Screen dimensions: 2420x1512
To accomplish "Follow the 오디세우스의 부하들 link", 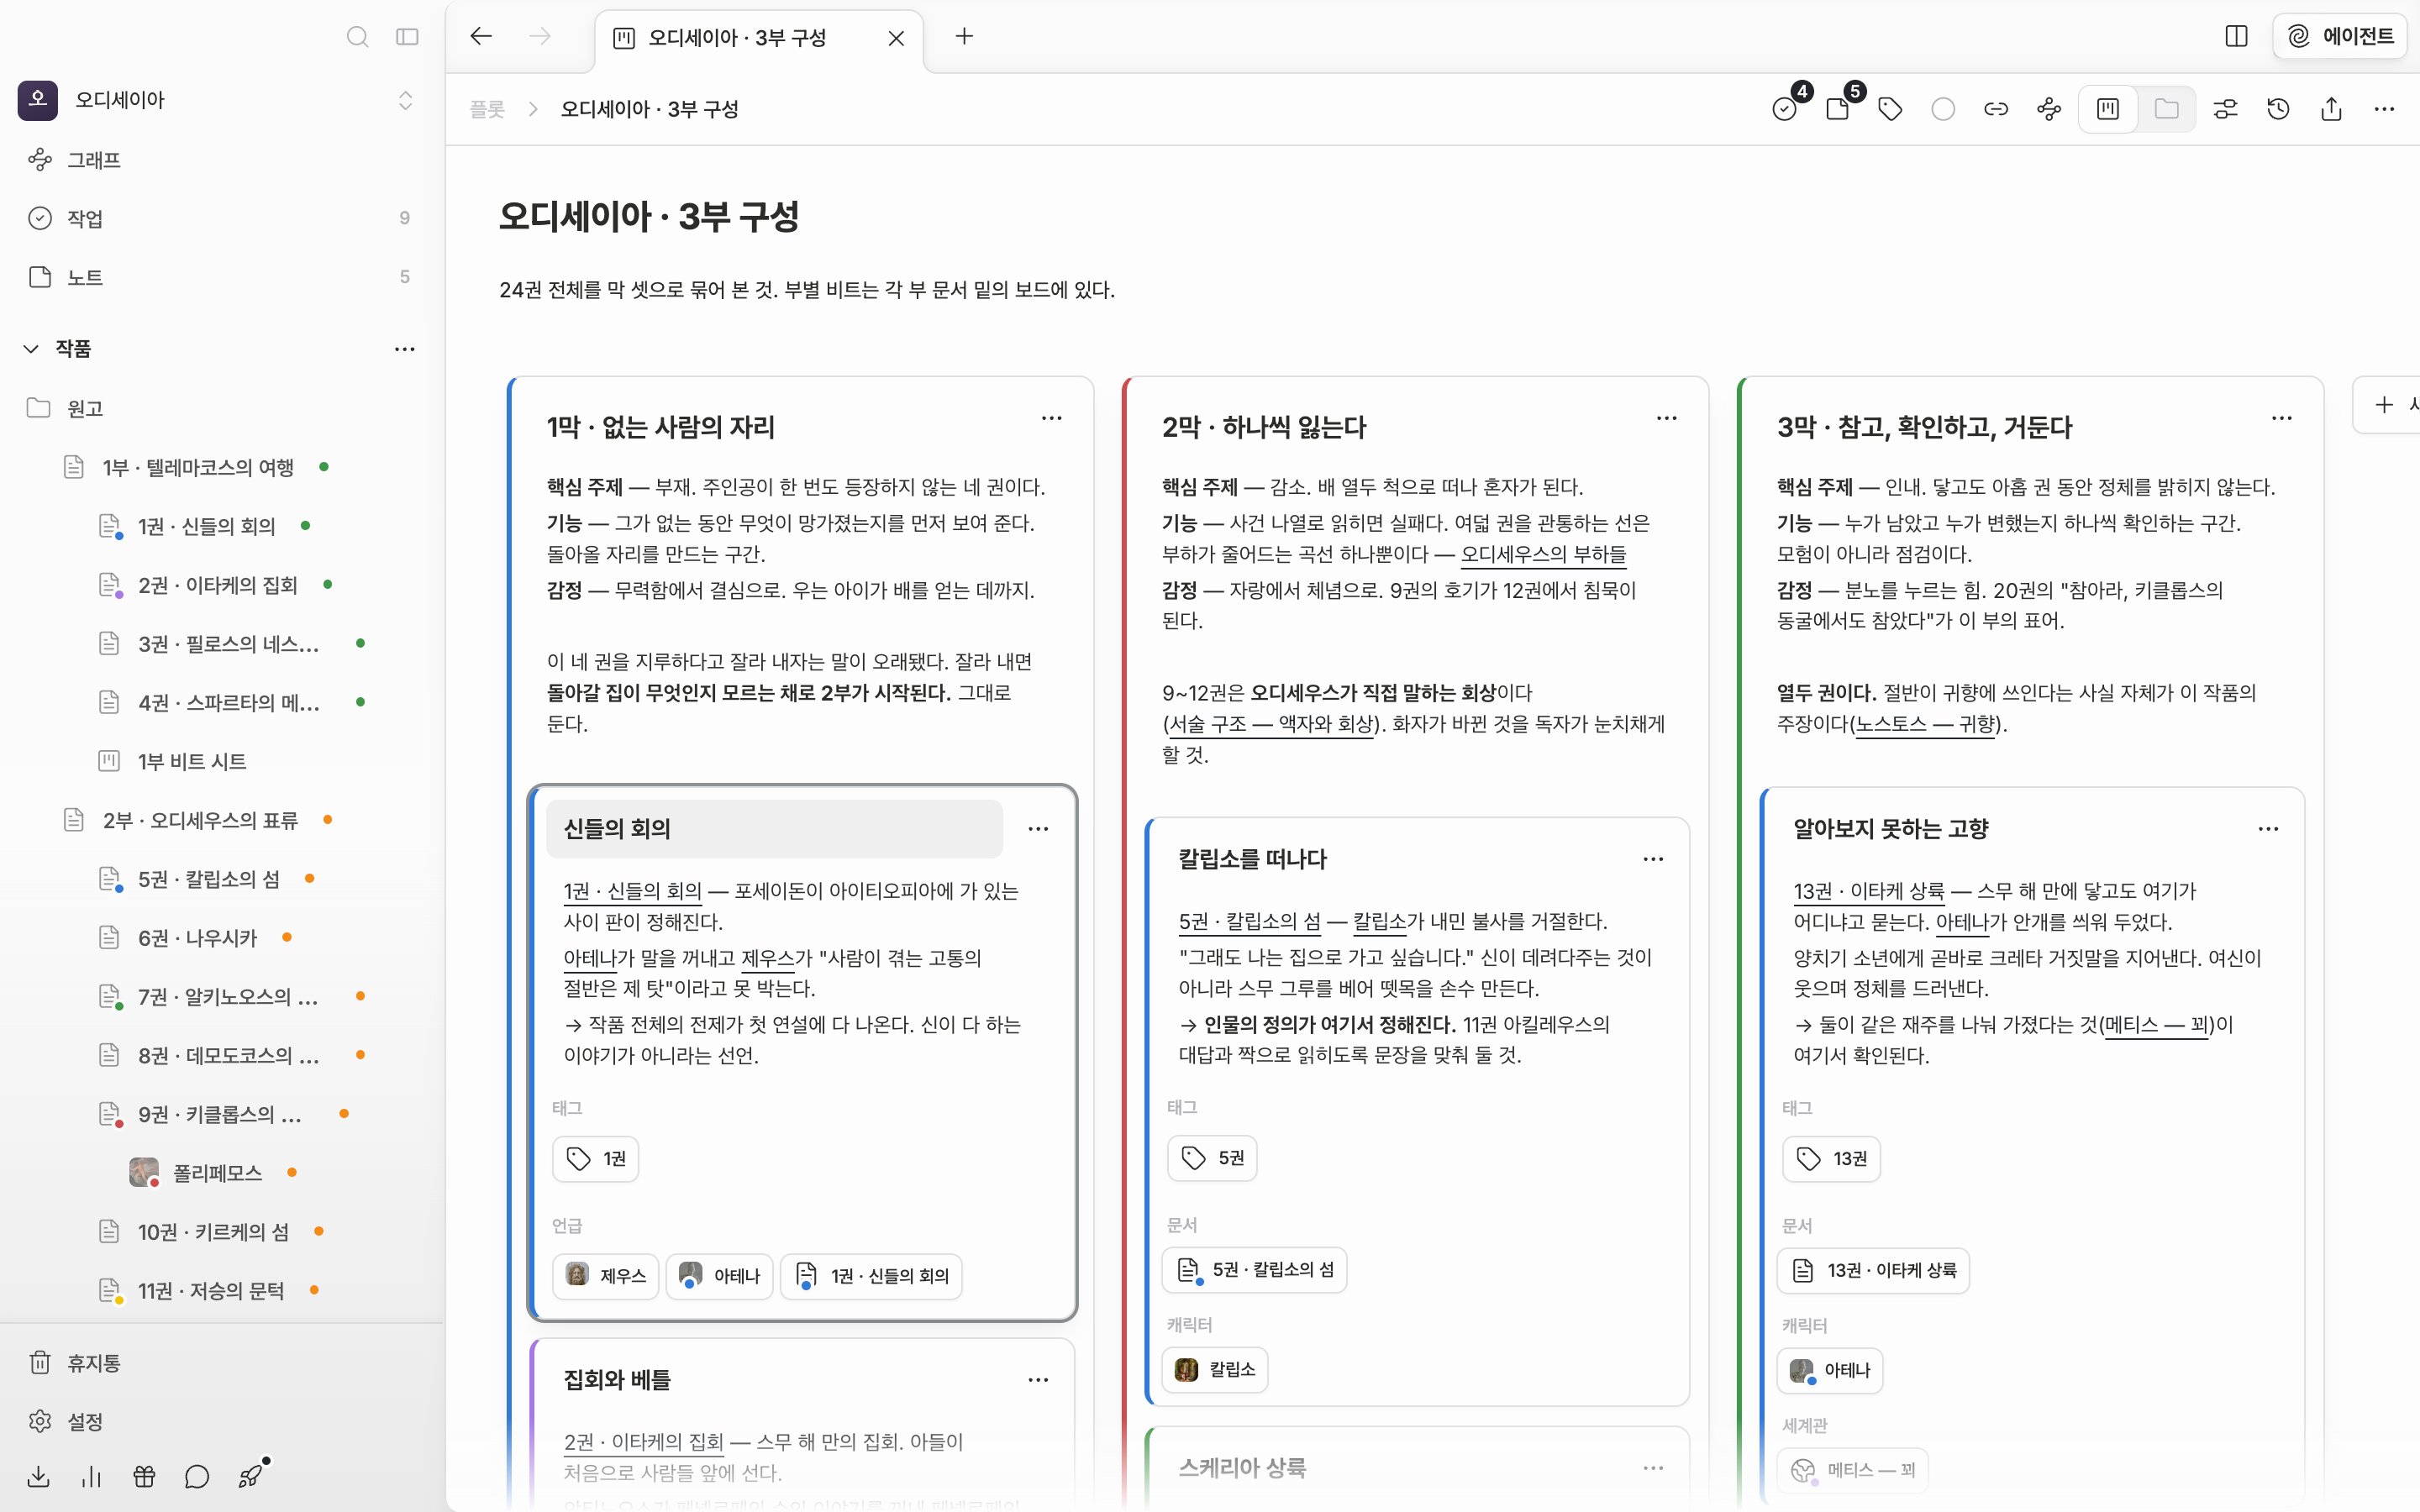I will 1543,554.
